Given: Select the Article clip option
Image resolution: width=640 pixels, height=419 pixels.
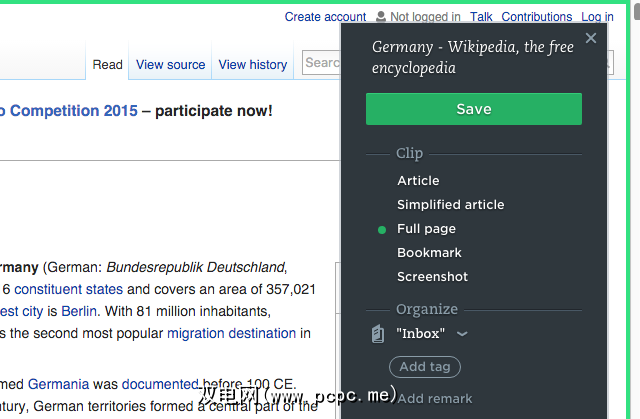Looking at the screenshot, I should (418, 180).
